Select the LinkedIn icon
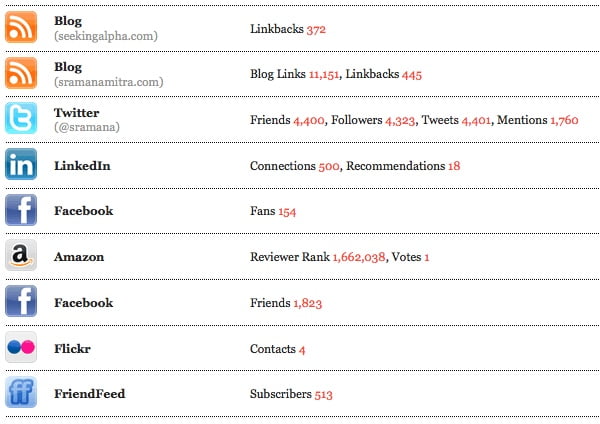 [21, 164]
